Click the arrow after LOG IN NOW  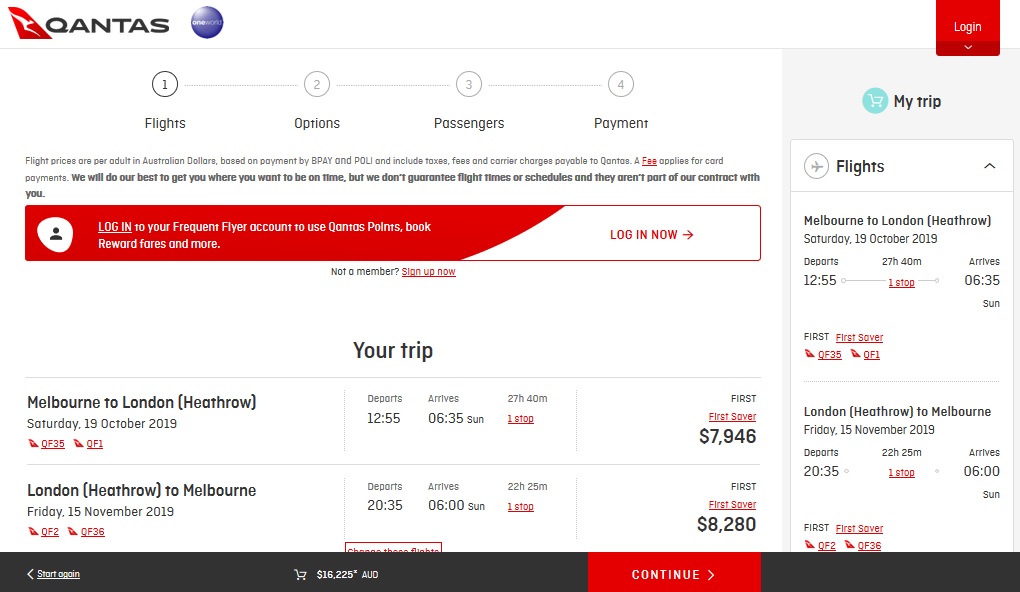pyautogui.click(x=688, y=235)
